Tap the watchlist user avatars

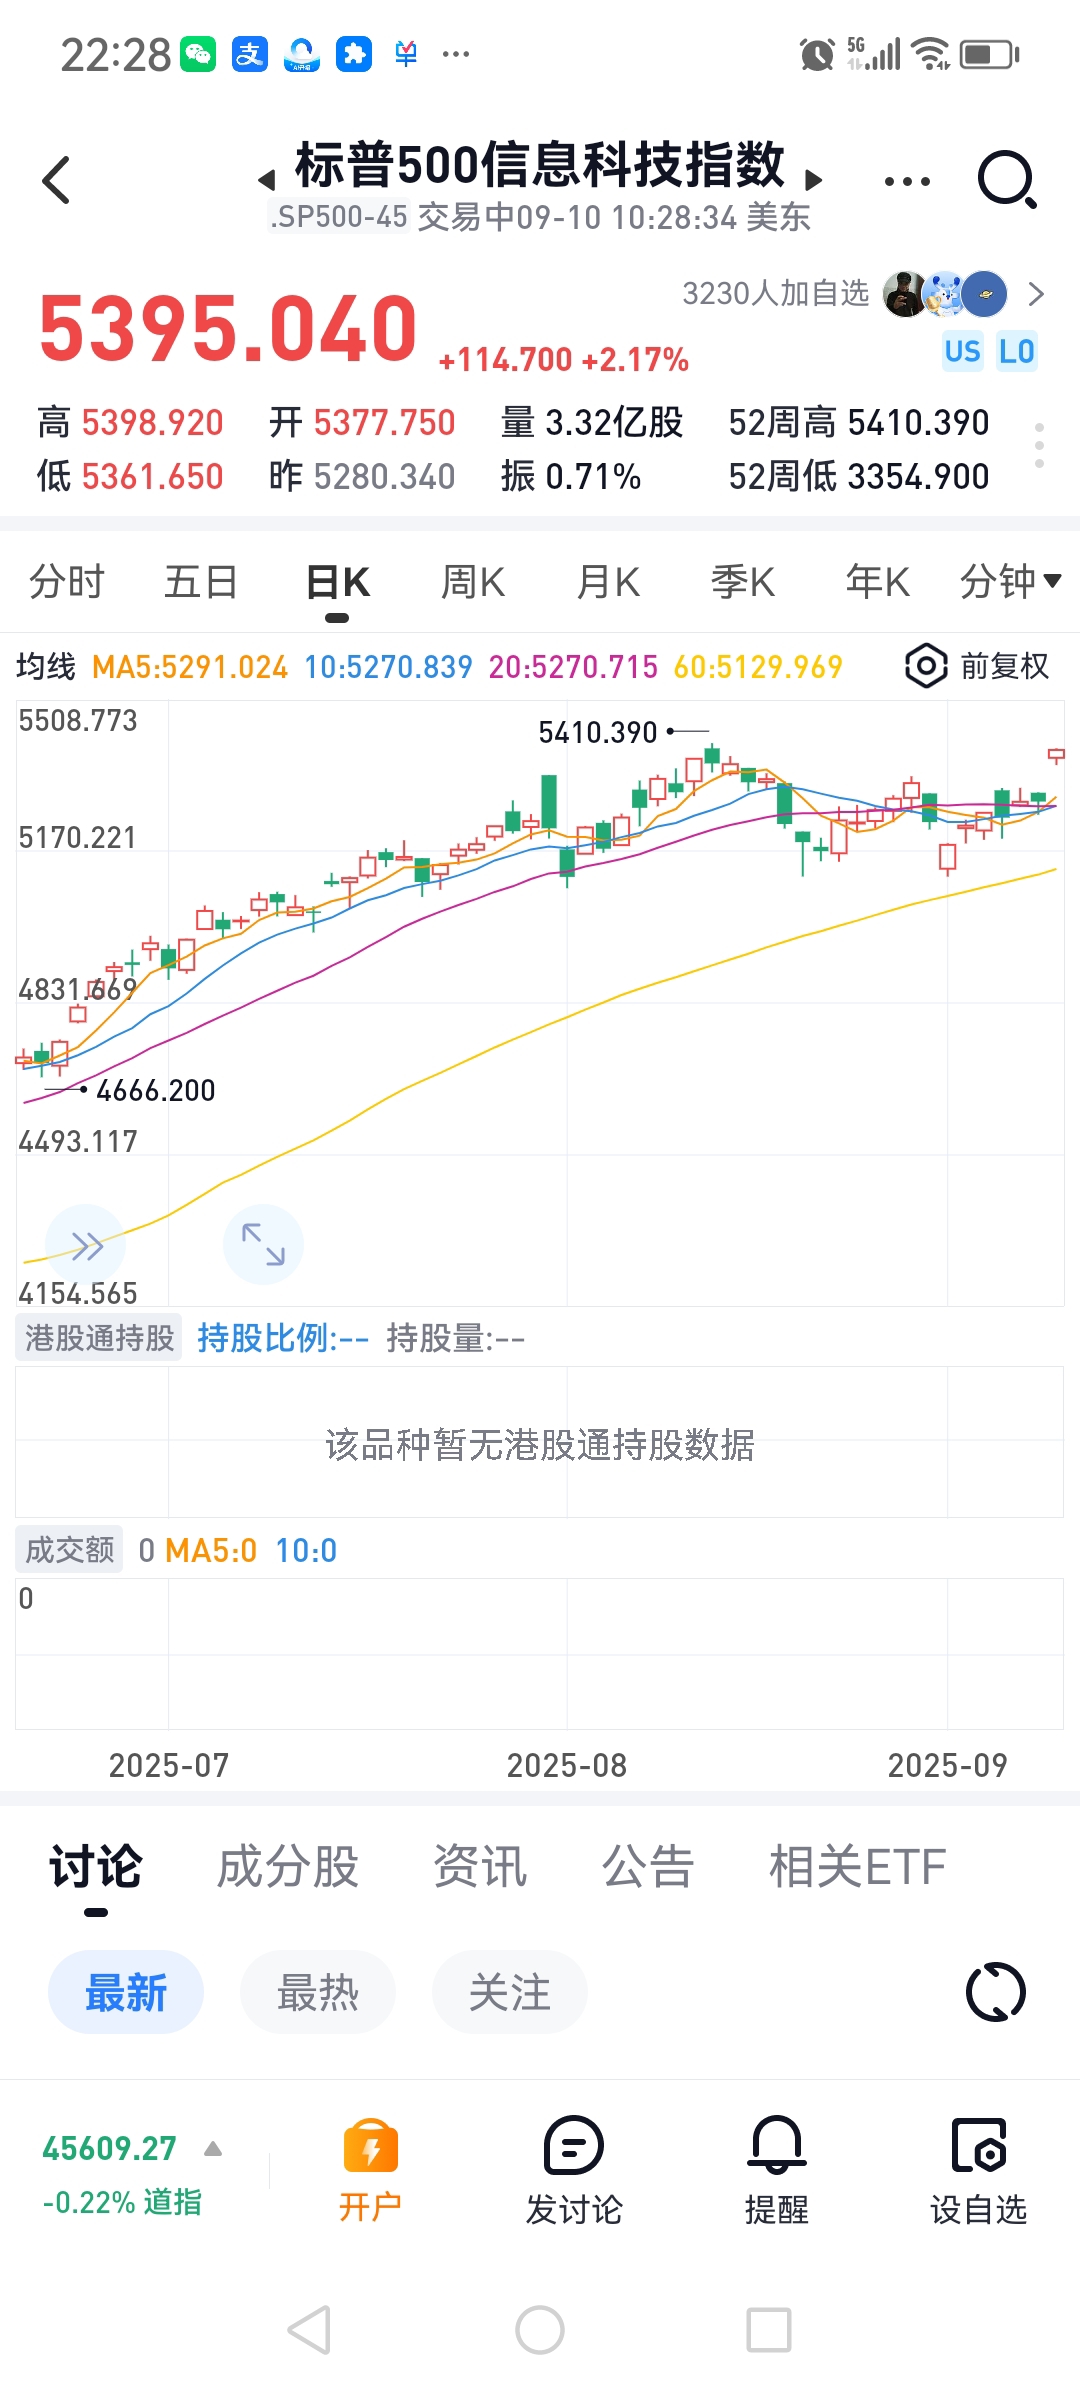pyautogui.click(x=944, y=294)
